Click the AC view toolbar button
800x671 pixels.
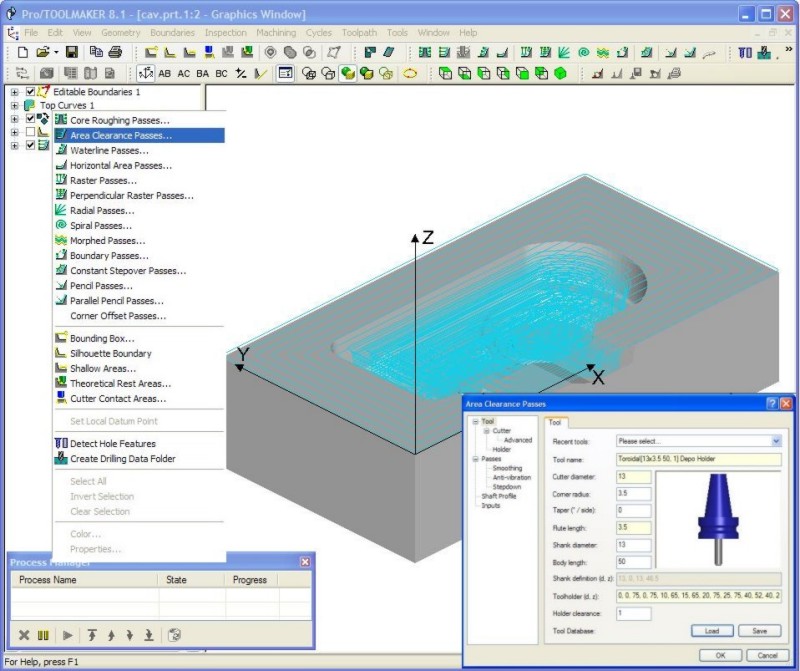pyautogui.click(x=184, y=73)
